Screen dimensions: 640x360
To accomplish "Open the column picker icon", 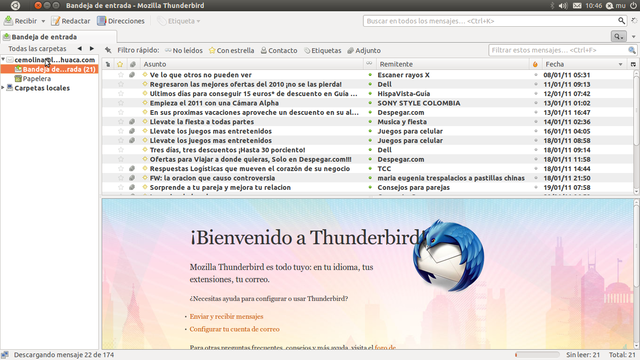I will tap(633, 64).
